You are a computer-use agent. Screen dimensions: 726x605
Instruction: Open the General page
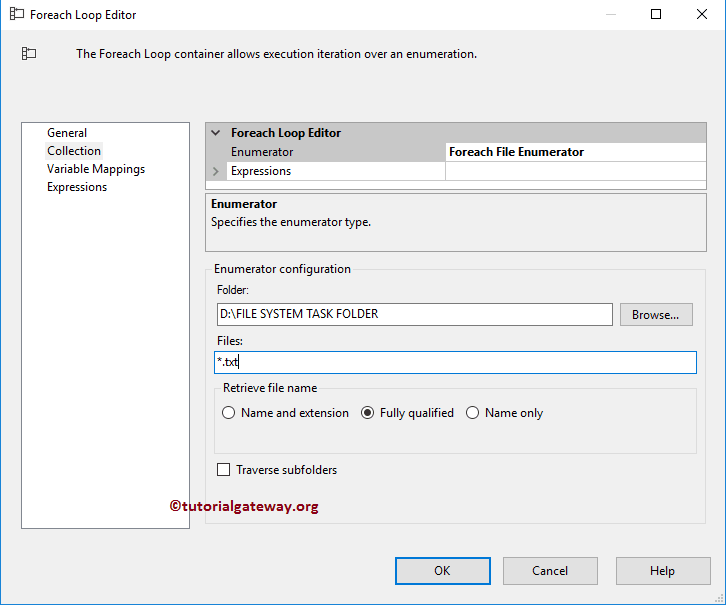click(67, 133)
